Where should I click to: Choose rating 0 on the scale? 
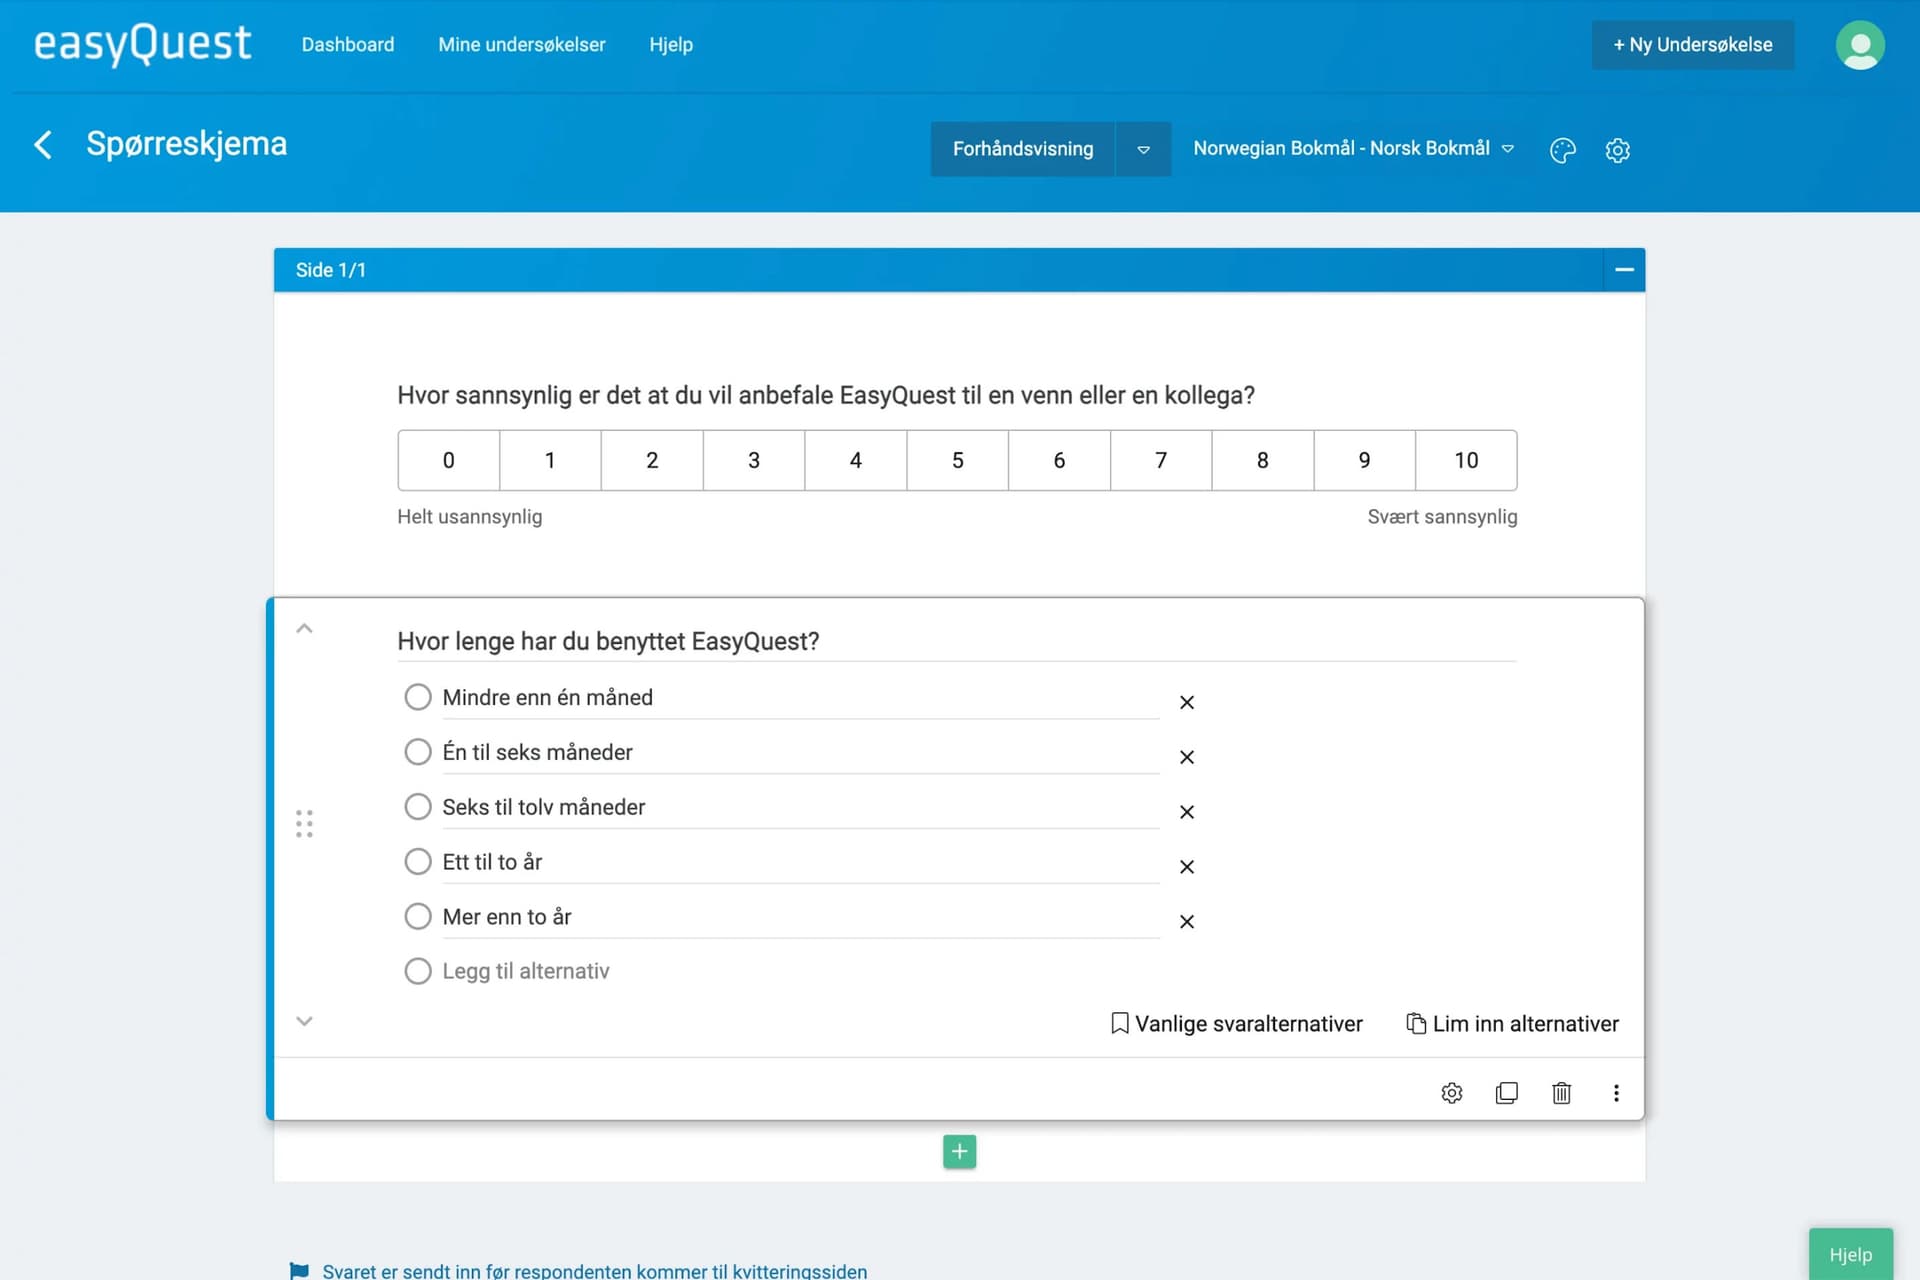coord(448,460)
